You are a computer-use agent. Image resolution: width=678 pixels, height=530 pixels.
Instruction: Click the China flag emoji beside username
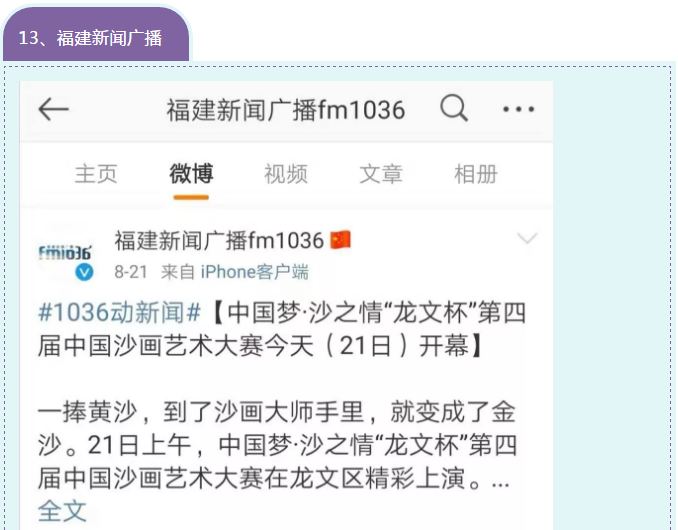340,240
